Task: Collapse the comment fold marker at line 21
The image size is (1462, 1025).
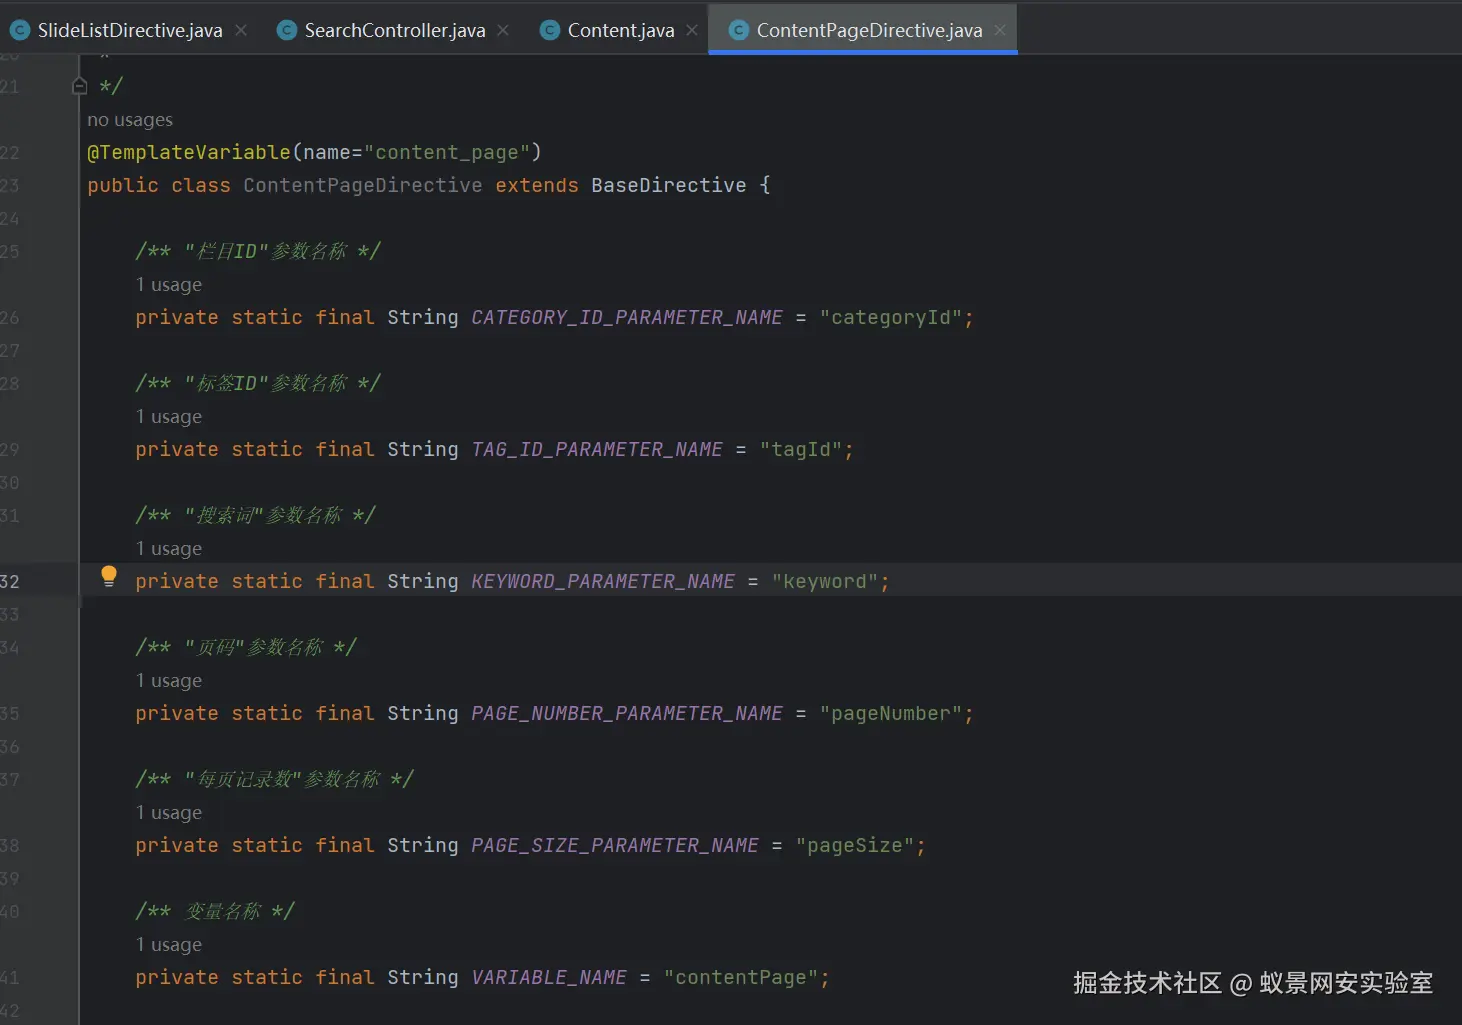Action: point(80,86)
